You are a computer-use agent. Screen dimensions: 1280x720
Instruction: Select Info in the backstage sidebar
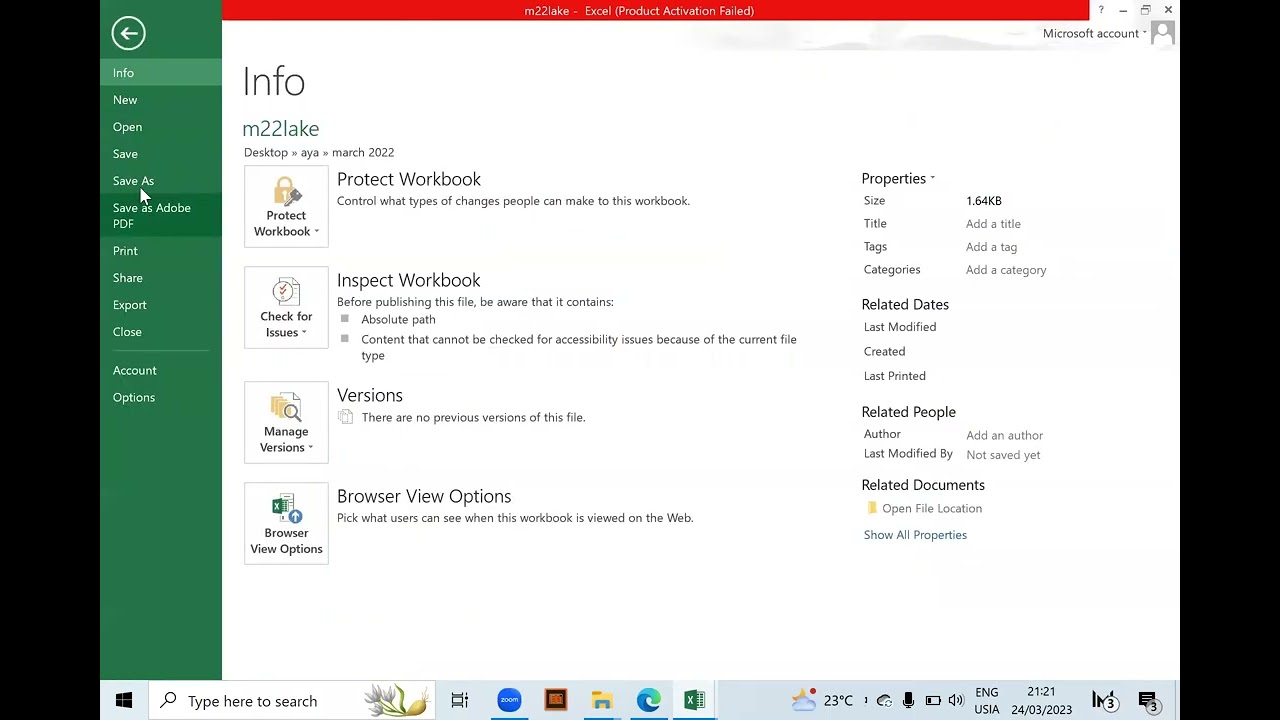click(161, 73)
